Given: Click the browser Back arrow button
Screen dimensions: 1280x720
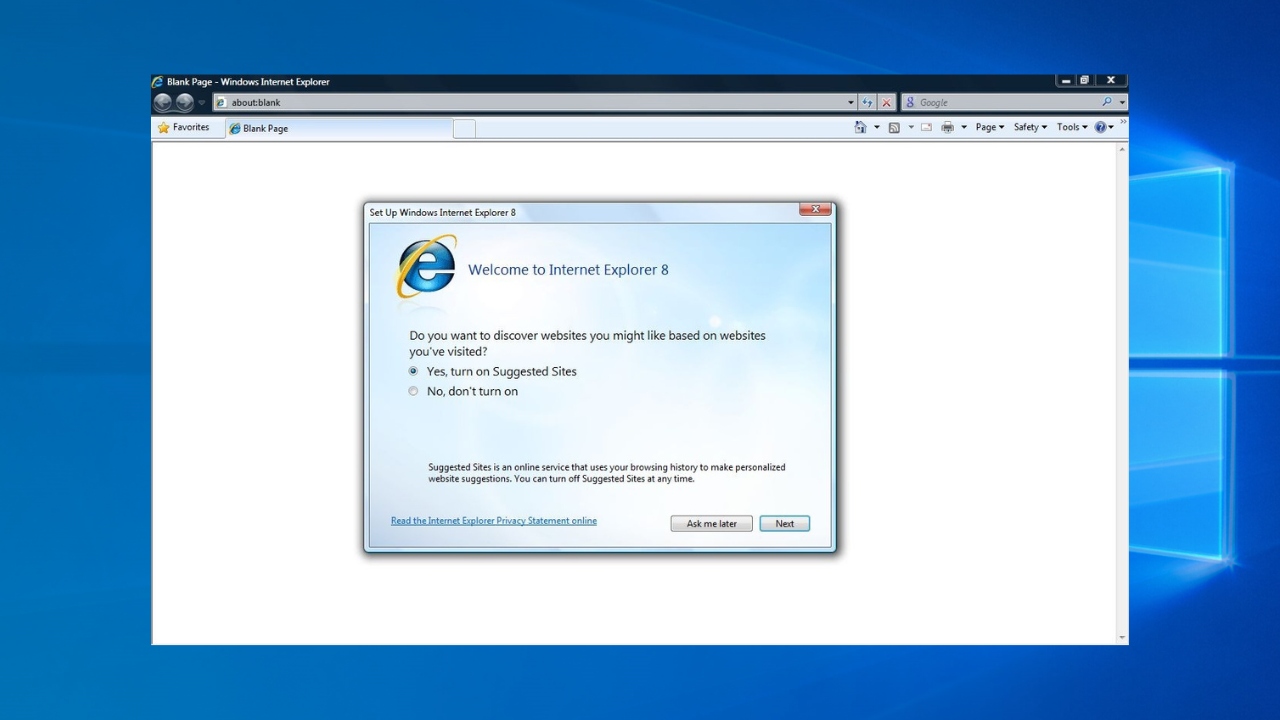Looking at the screenshot, I should coord(162,102).
